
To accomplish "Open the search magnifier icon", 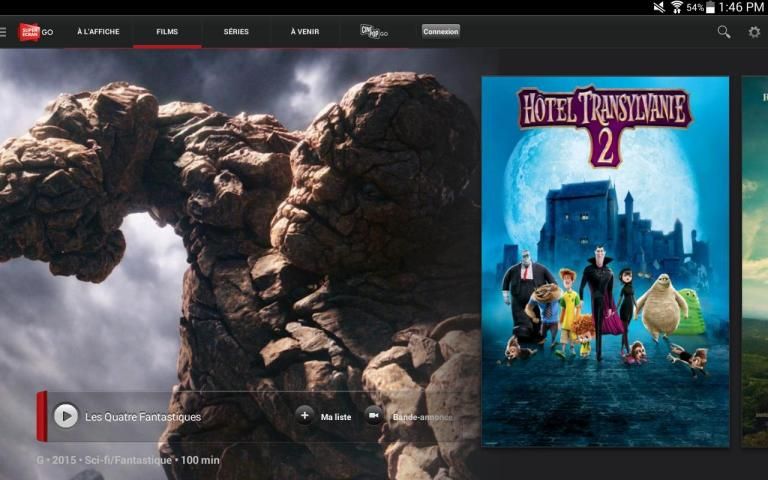I will tap(724, 32).
